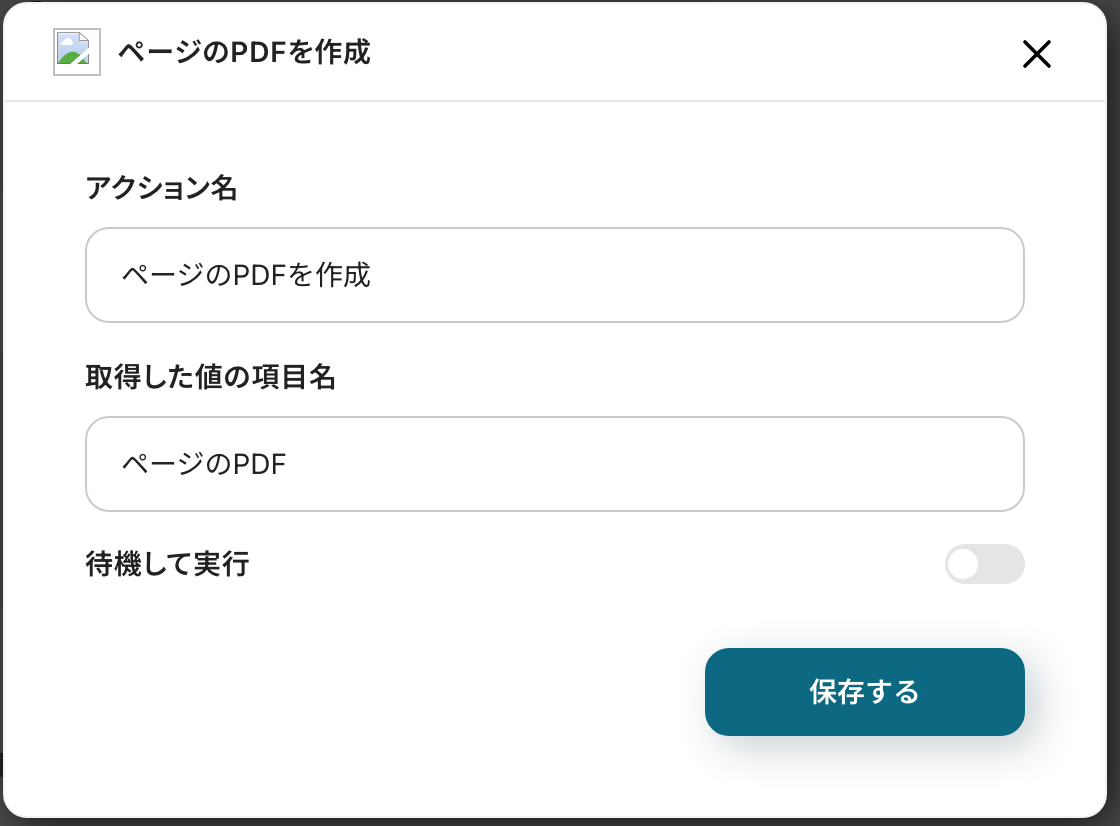This screenshot has height=826, width=1120.
Task: Click the 待機して実行 label text
Action: (167, 565)
